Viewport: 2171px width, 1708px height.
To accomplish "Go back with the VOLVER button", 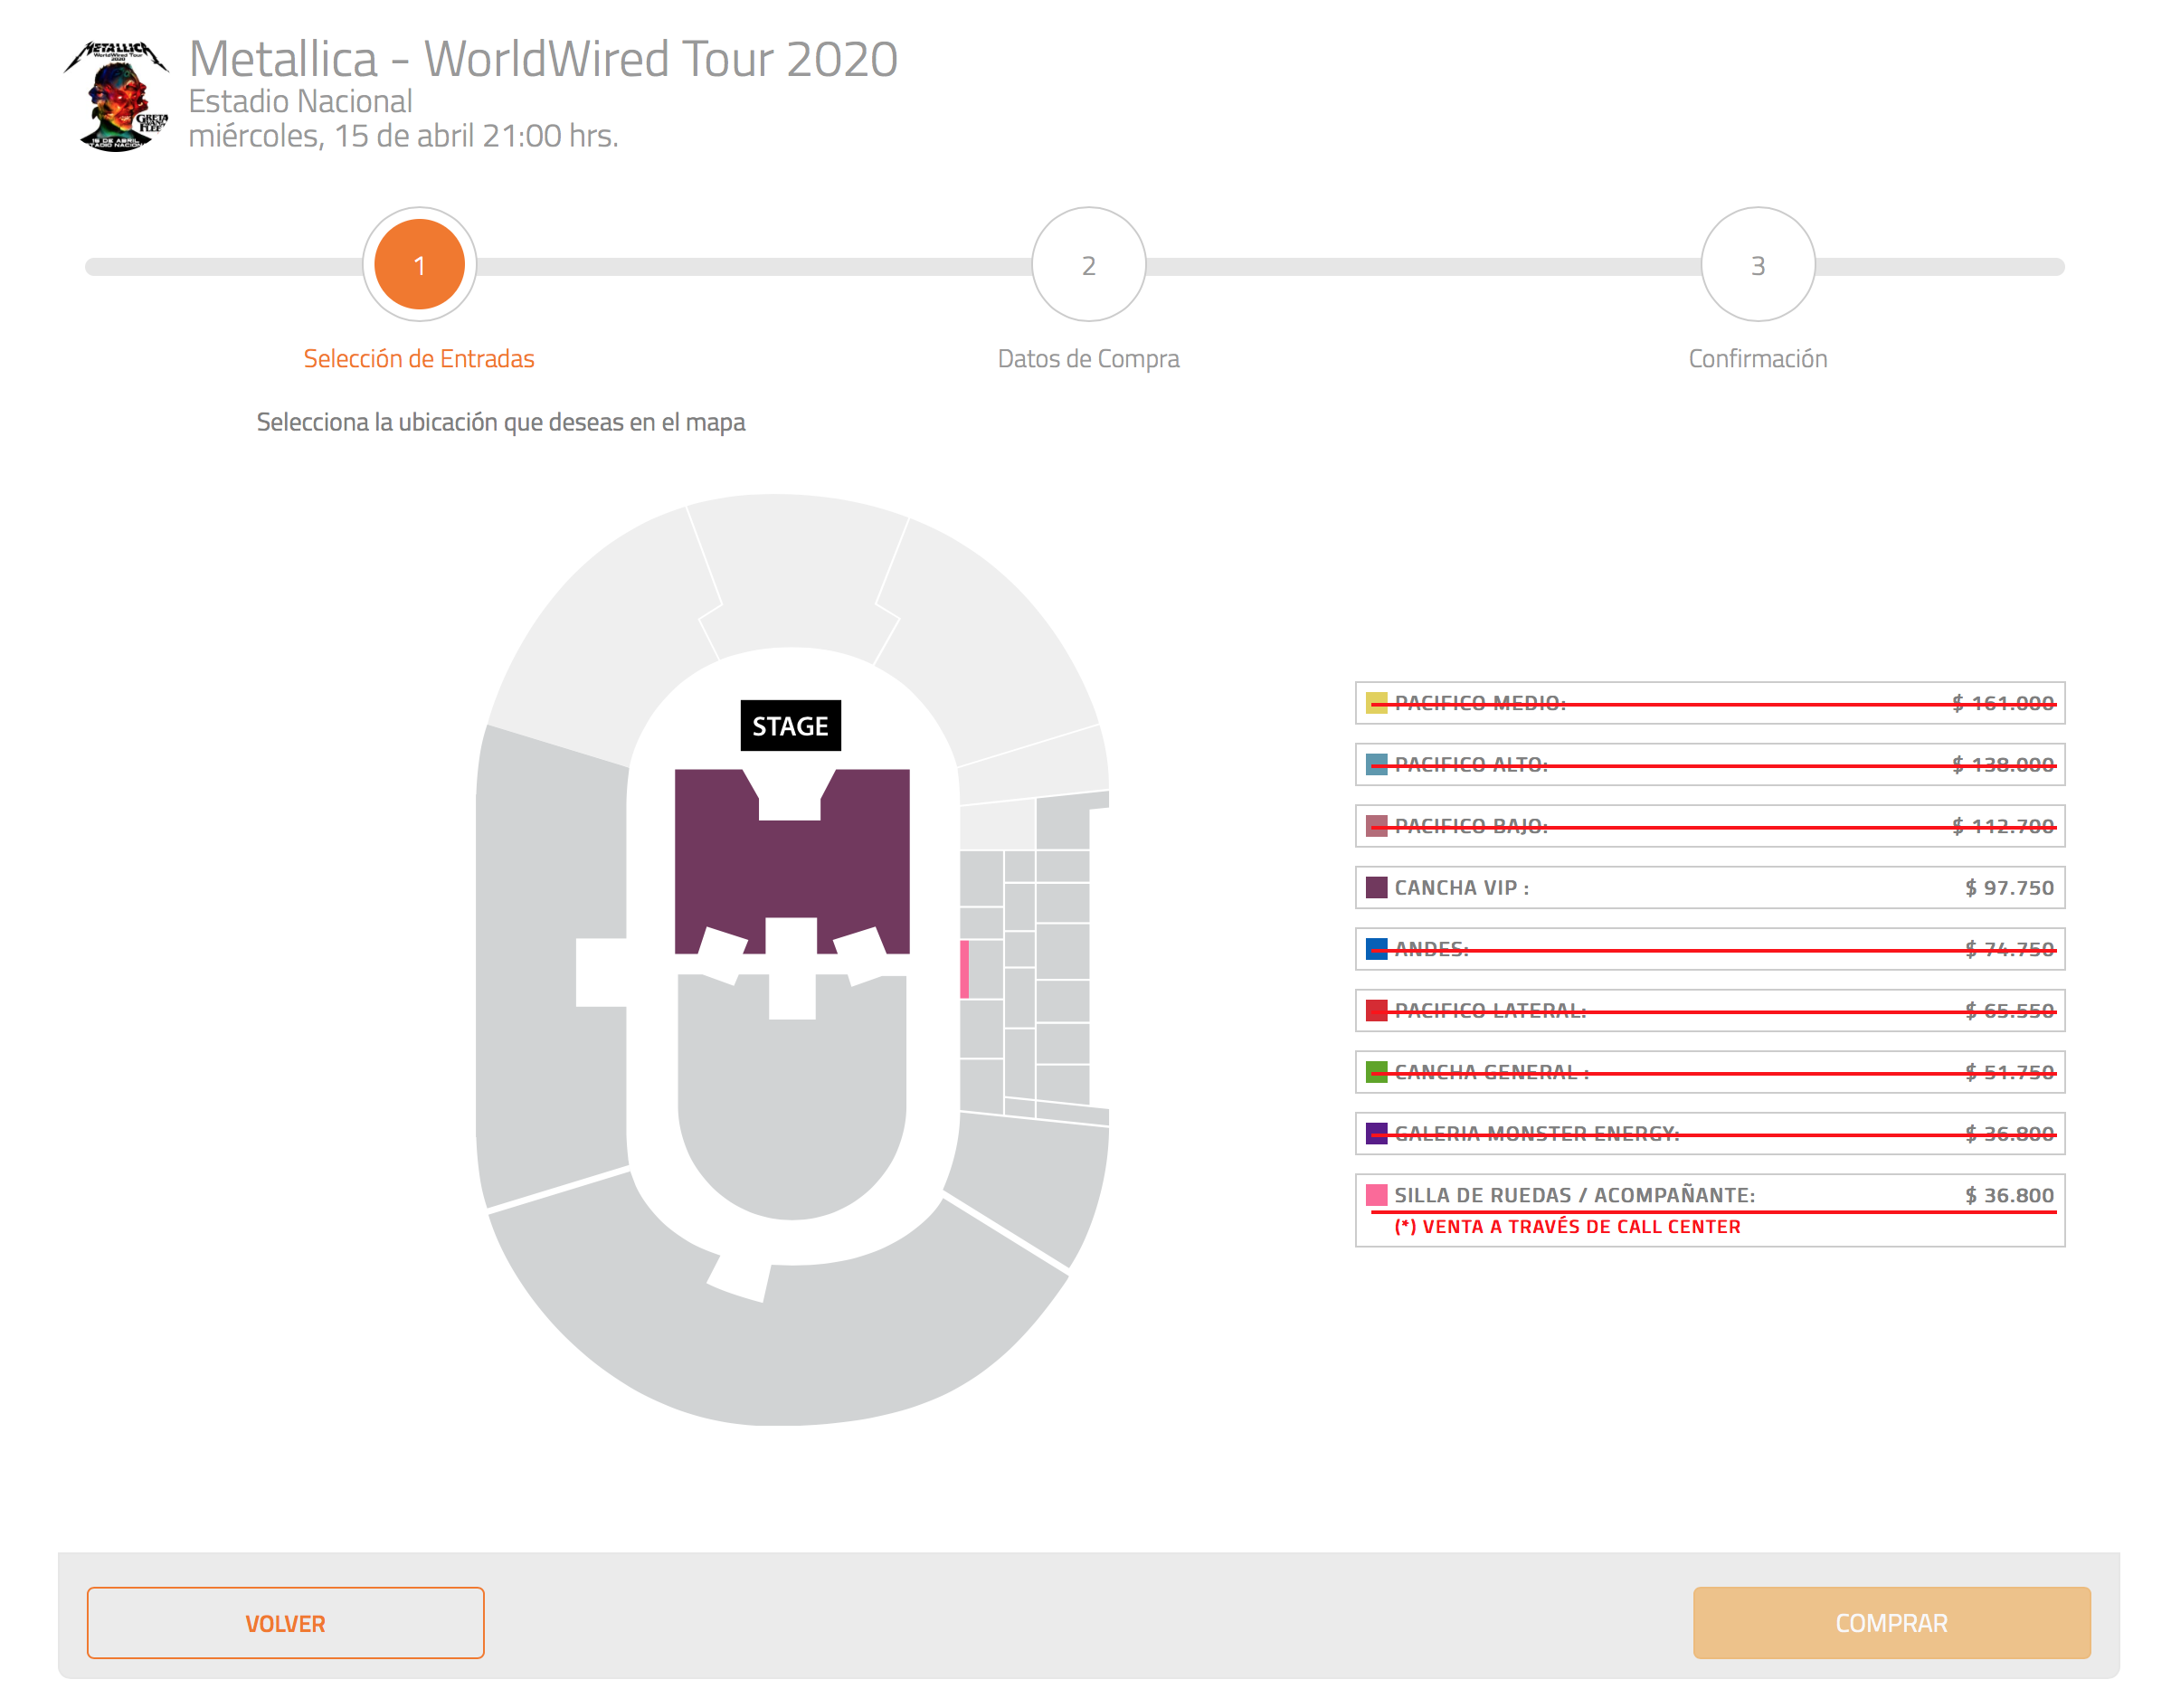I will pos(285,1623).
